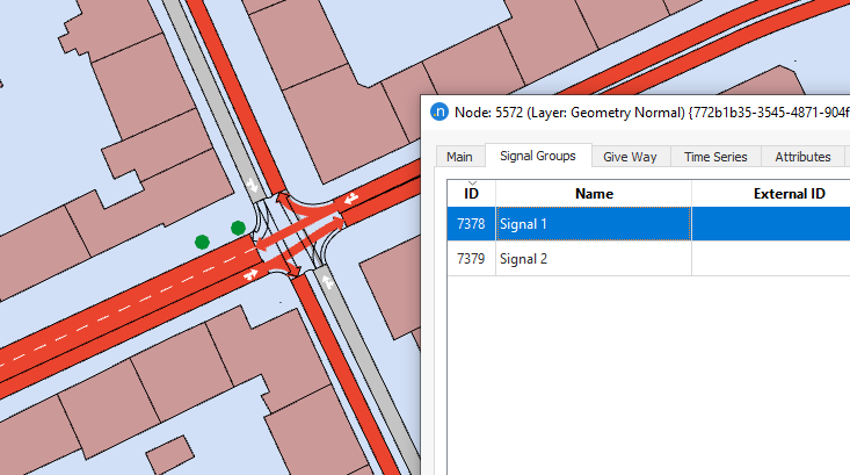Click the External ID column header

click(771, 194)
